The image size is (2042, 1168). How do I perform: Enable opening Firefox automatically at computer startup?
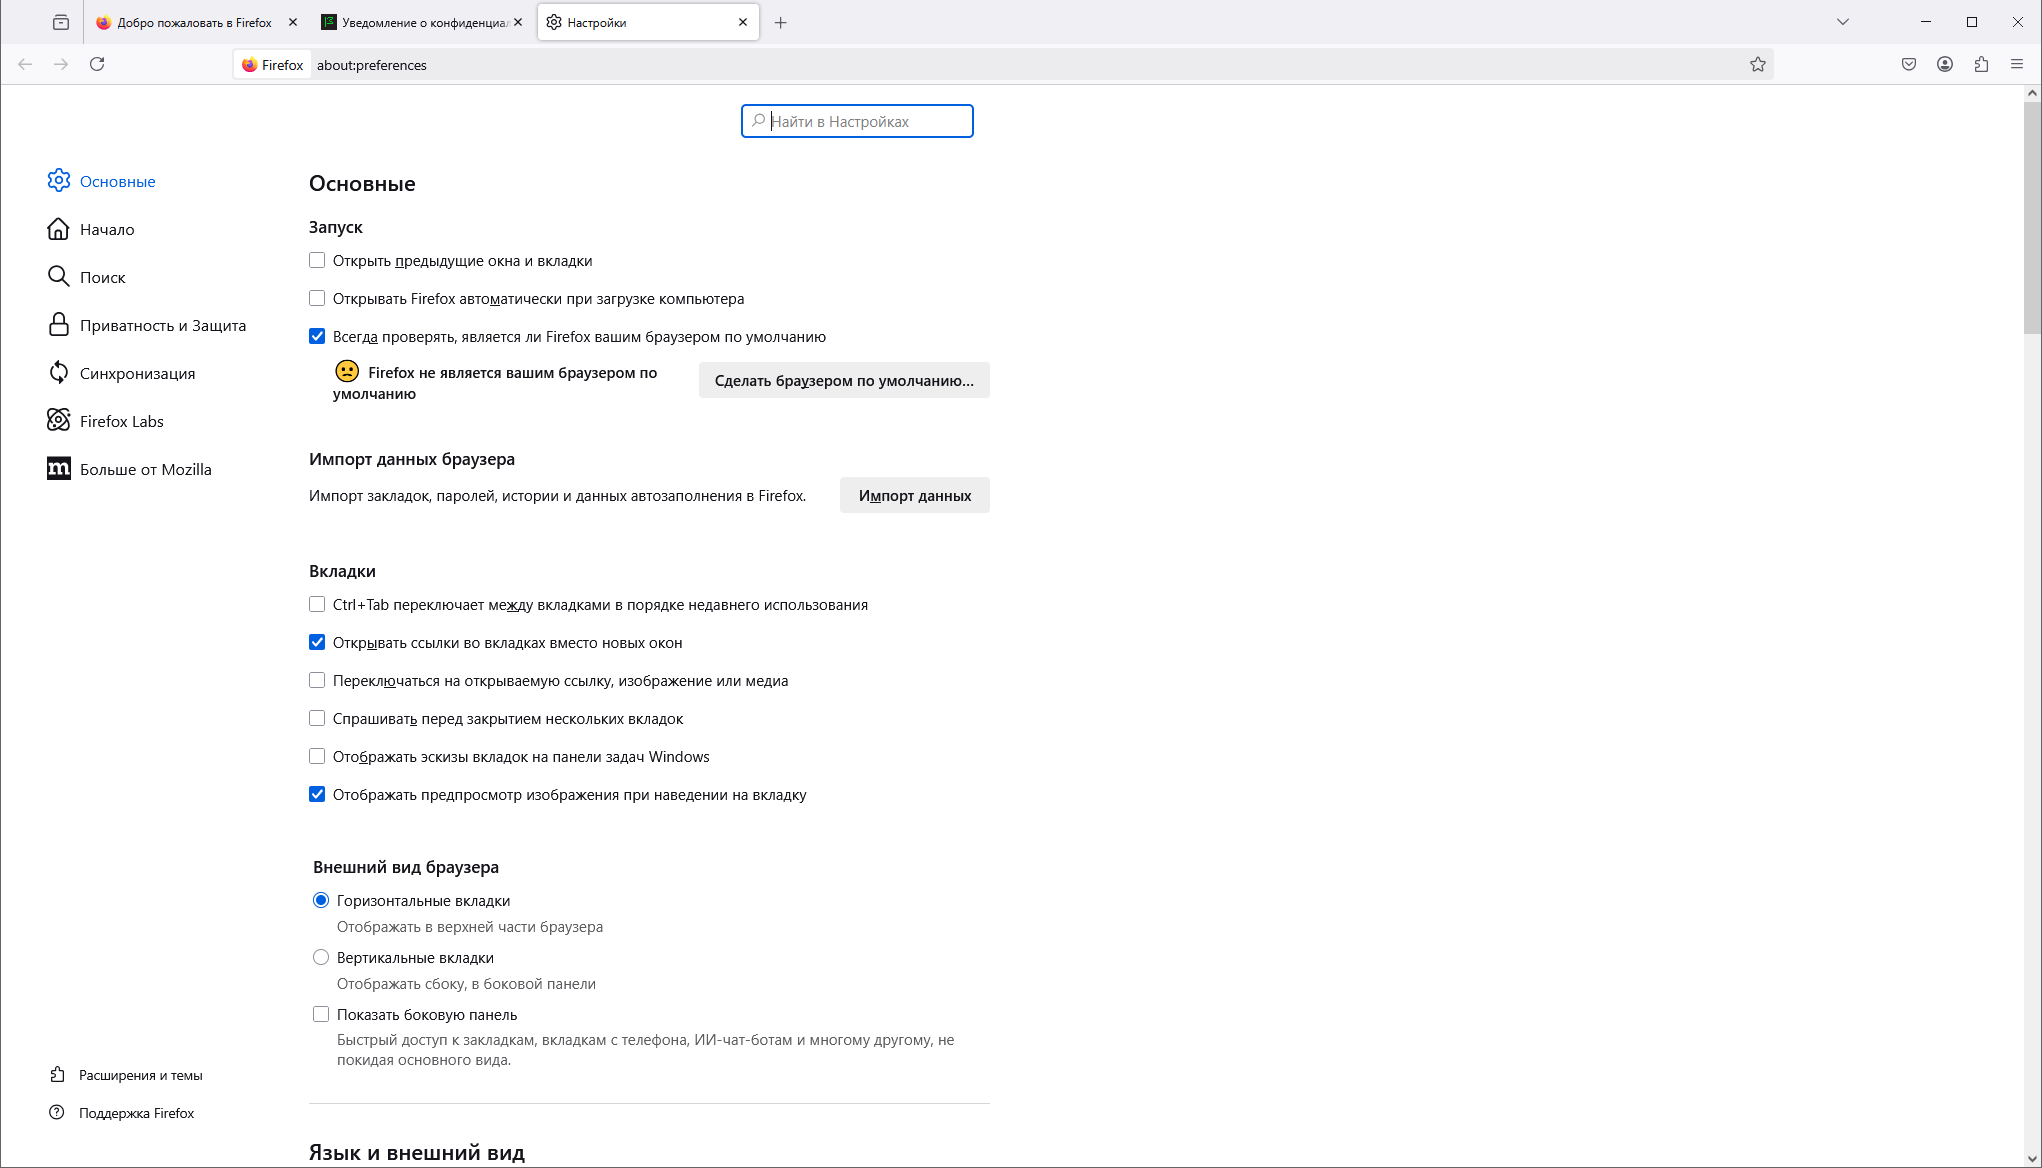(x=317, y=298)
